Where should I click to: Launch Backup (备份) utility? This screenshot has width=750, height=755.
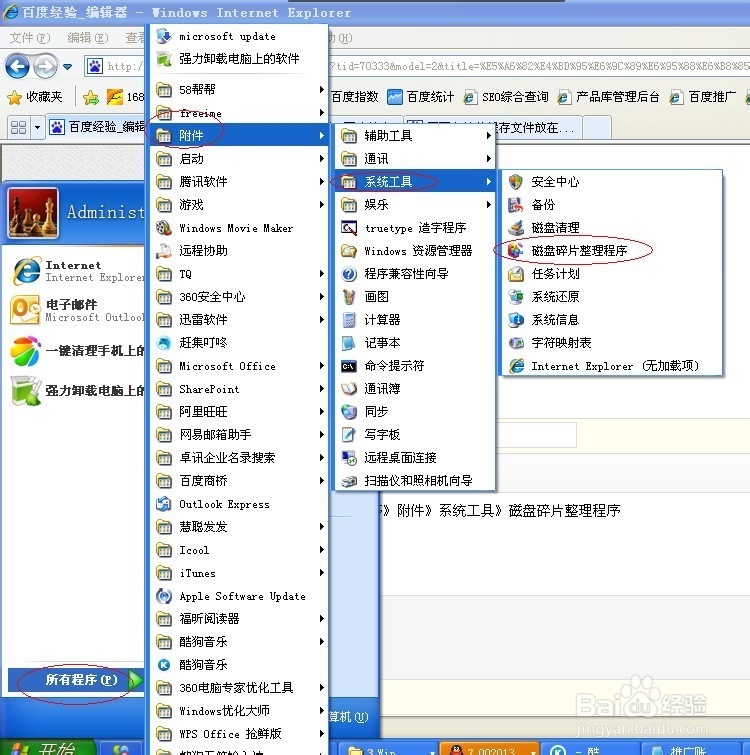(611, 205)
